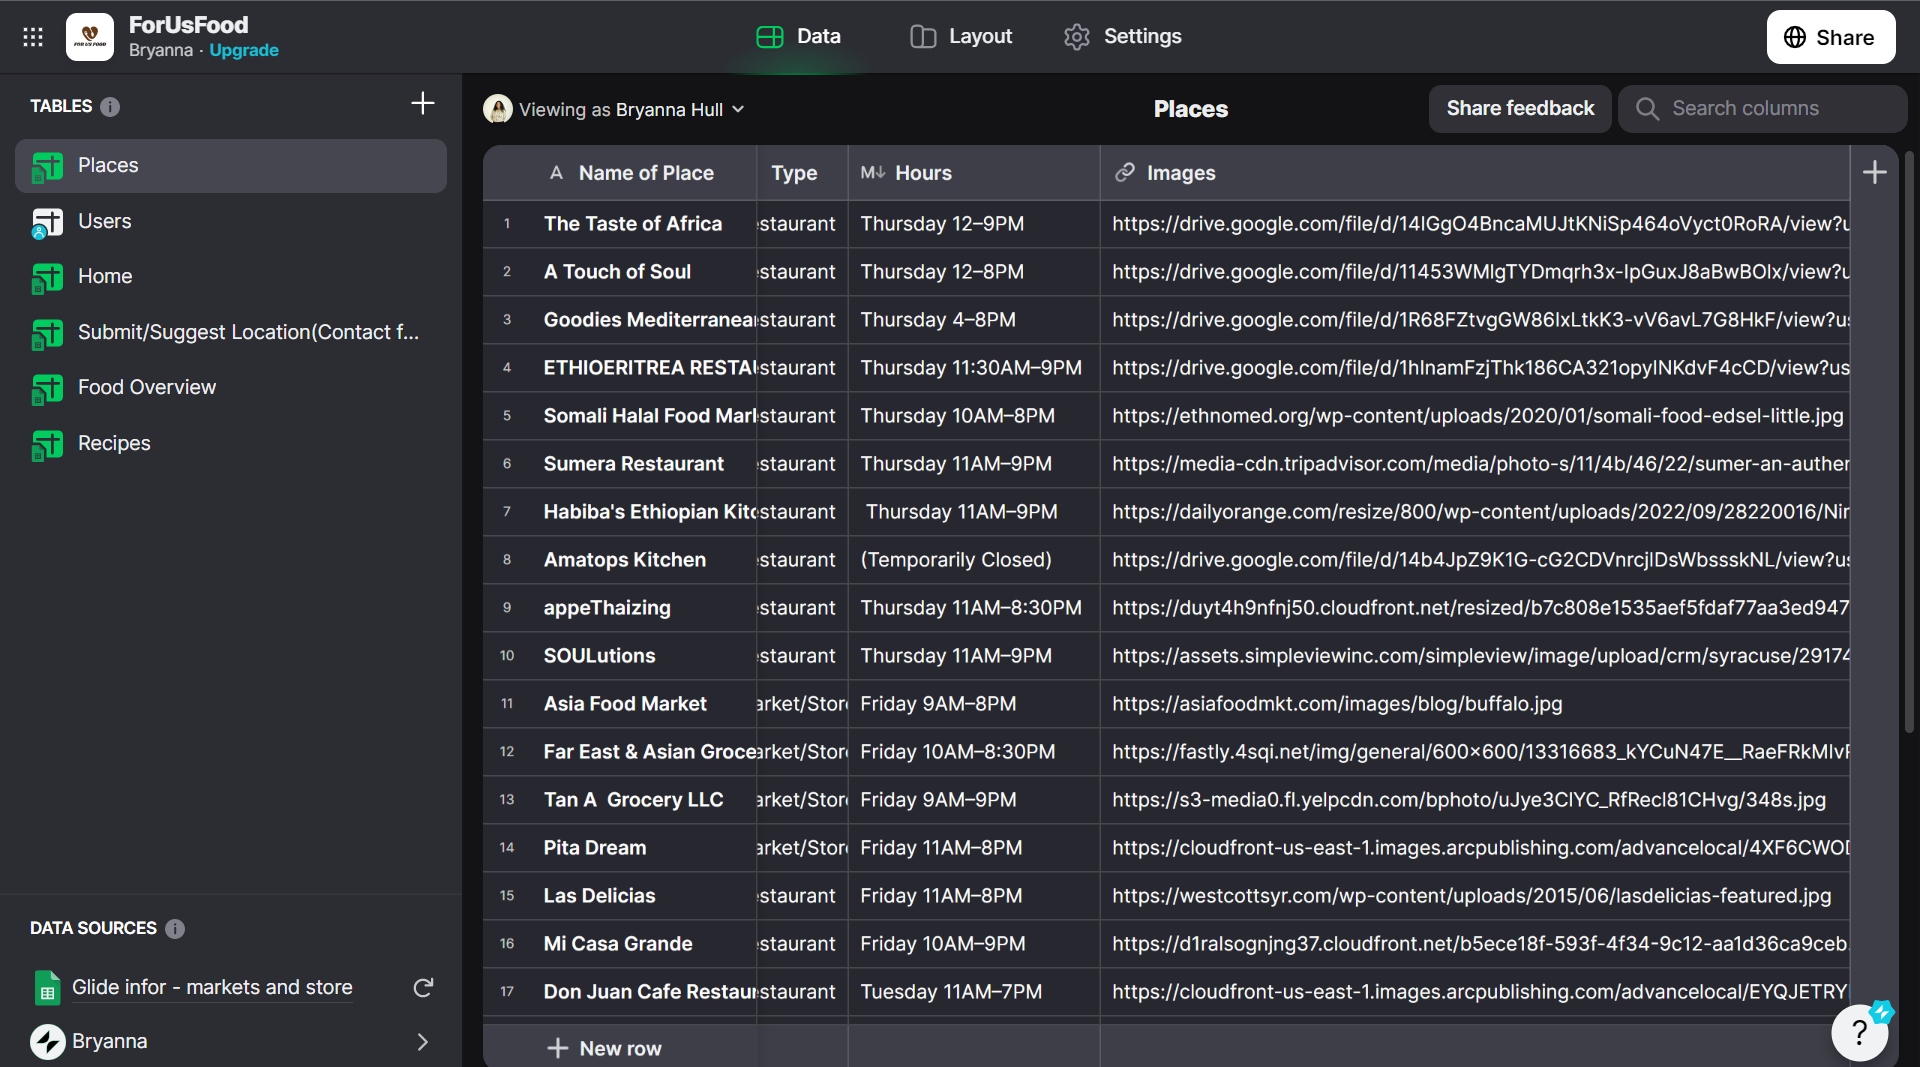Click the Name of Place column header

620,173
